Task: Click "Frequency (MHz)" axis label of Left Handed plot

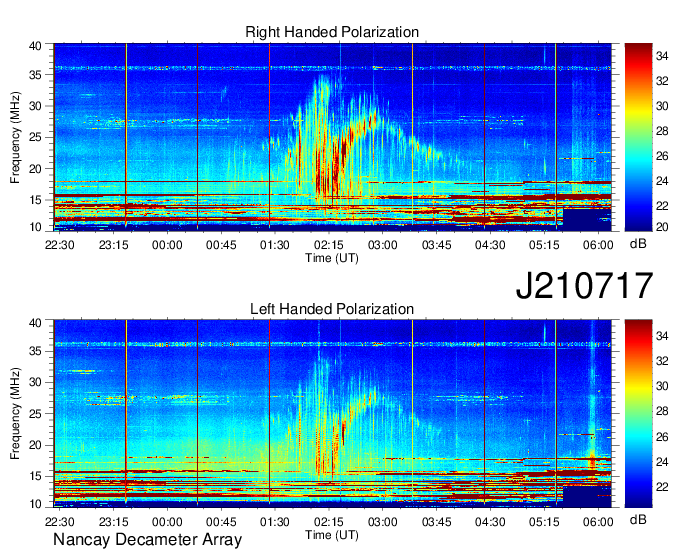Action: pyautogui.click(x=15, y=414)
